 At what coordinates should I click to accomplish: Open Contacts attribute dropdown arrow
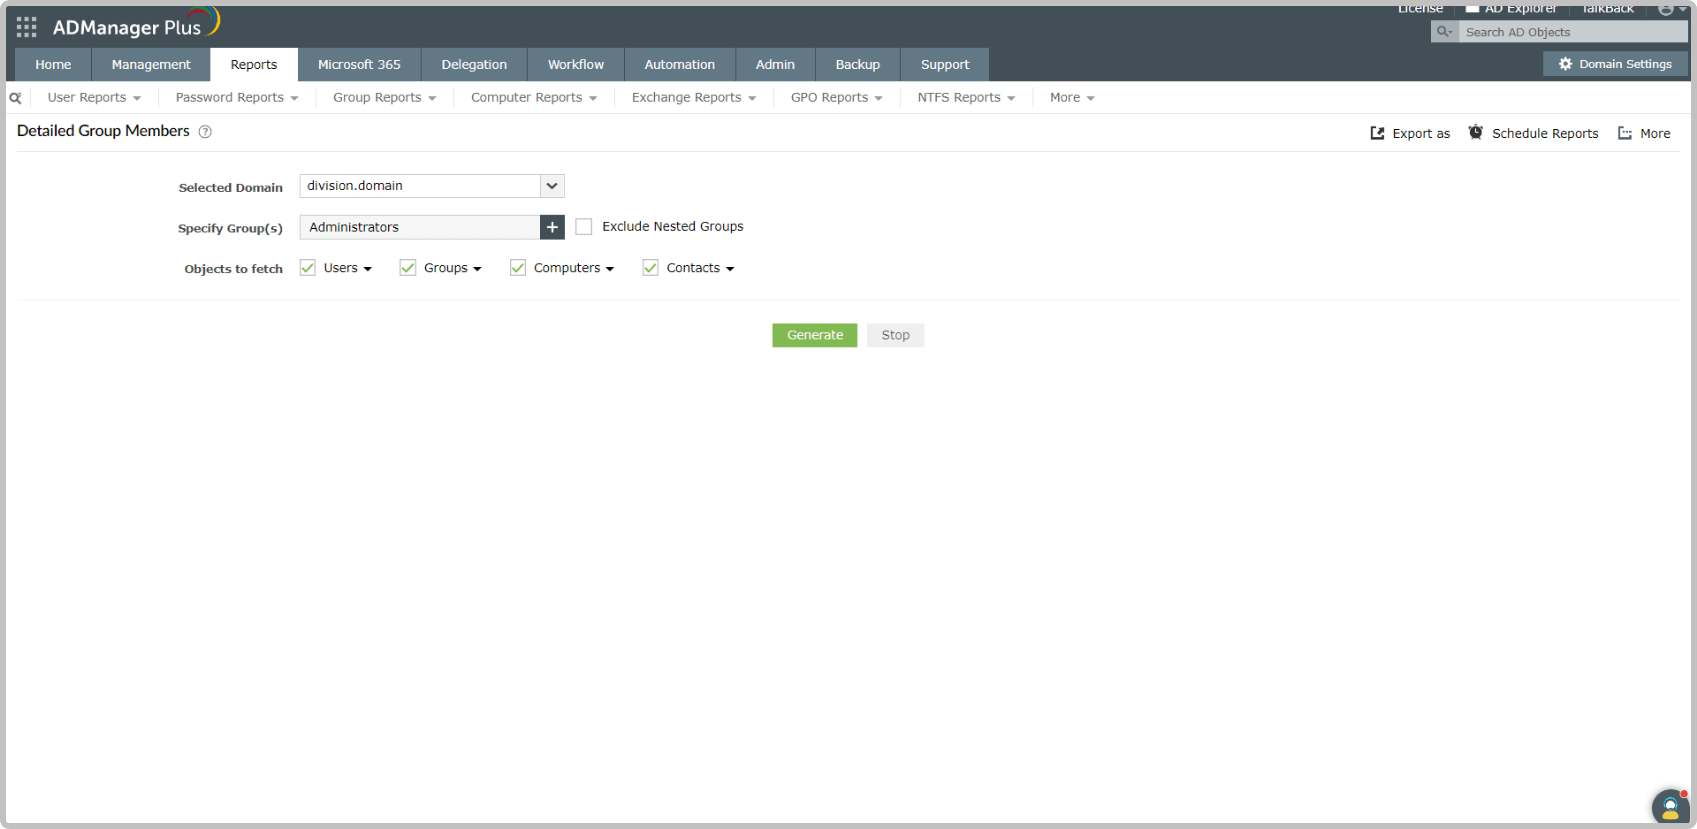click(730, 269)
